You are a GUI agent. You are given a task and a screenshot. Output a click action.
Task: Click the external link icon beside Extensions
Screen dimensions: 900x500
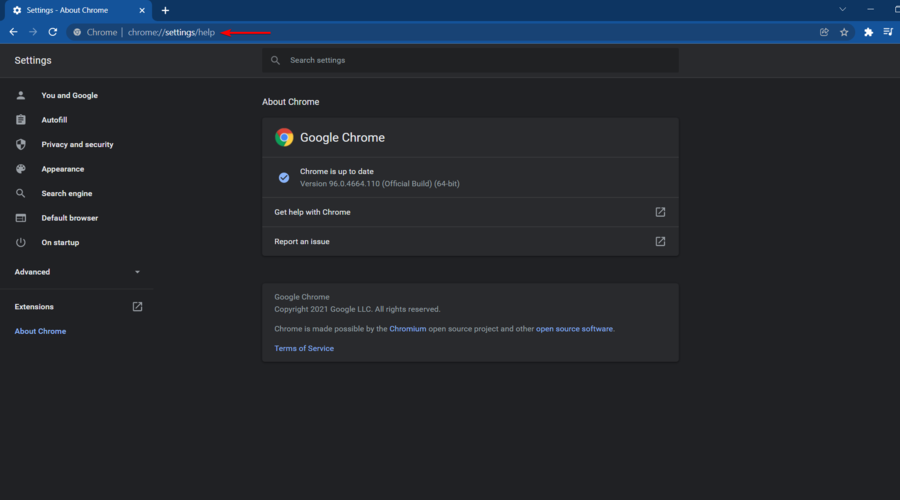(x=137, y=307)
